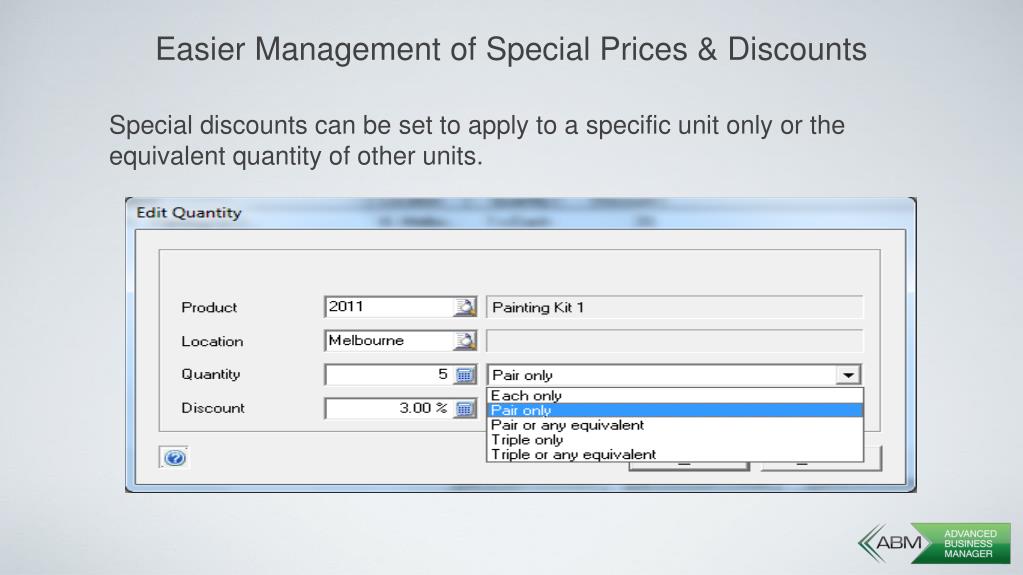Open the Quantity calculator icon
Image resolution: width=1023 pixels, height=575 pixels.
click(465, 375)
